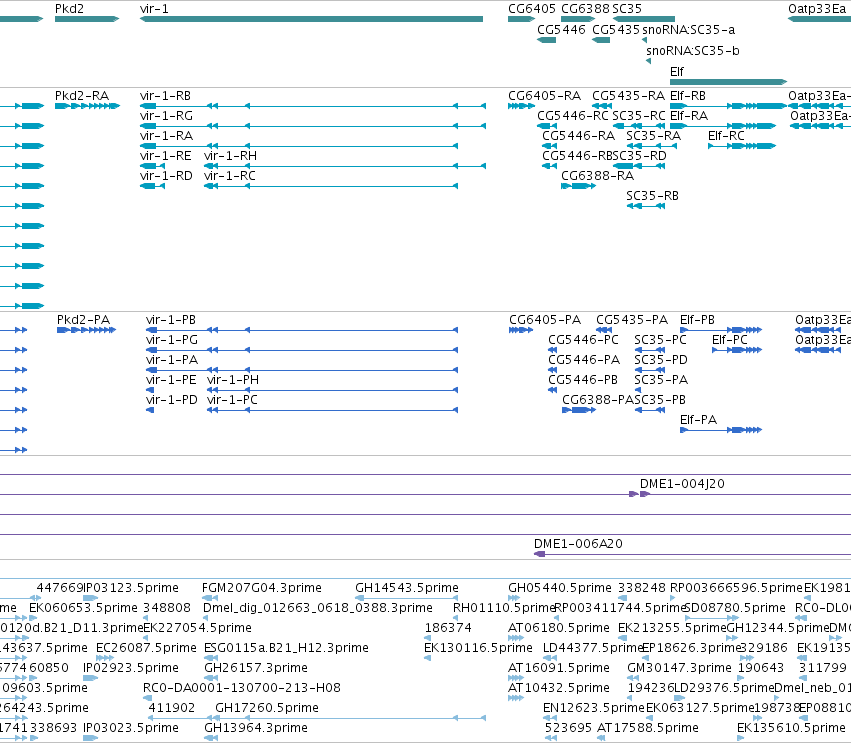Click the SC35 gene label
Screen dimensions: 851x743
(x=627, y=9)
